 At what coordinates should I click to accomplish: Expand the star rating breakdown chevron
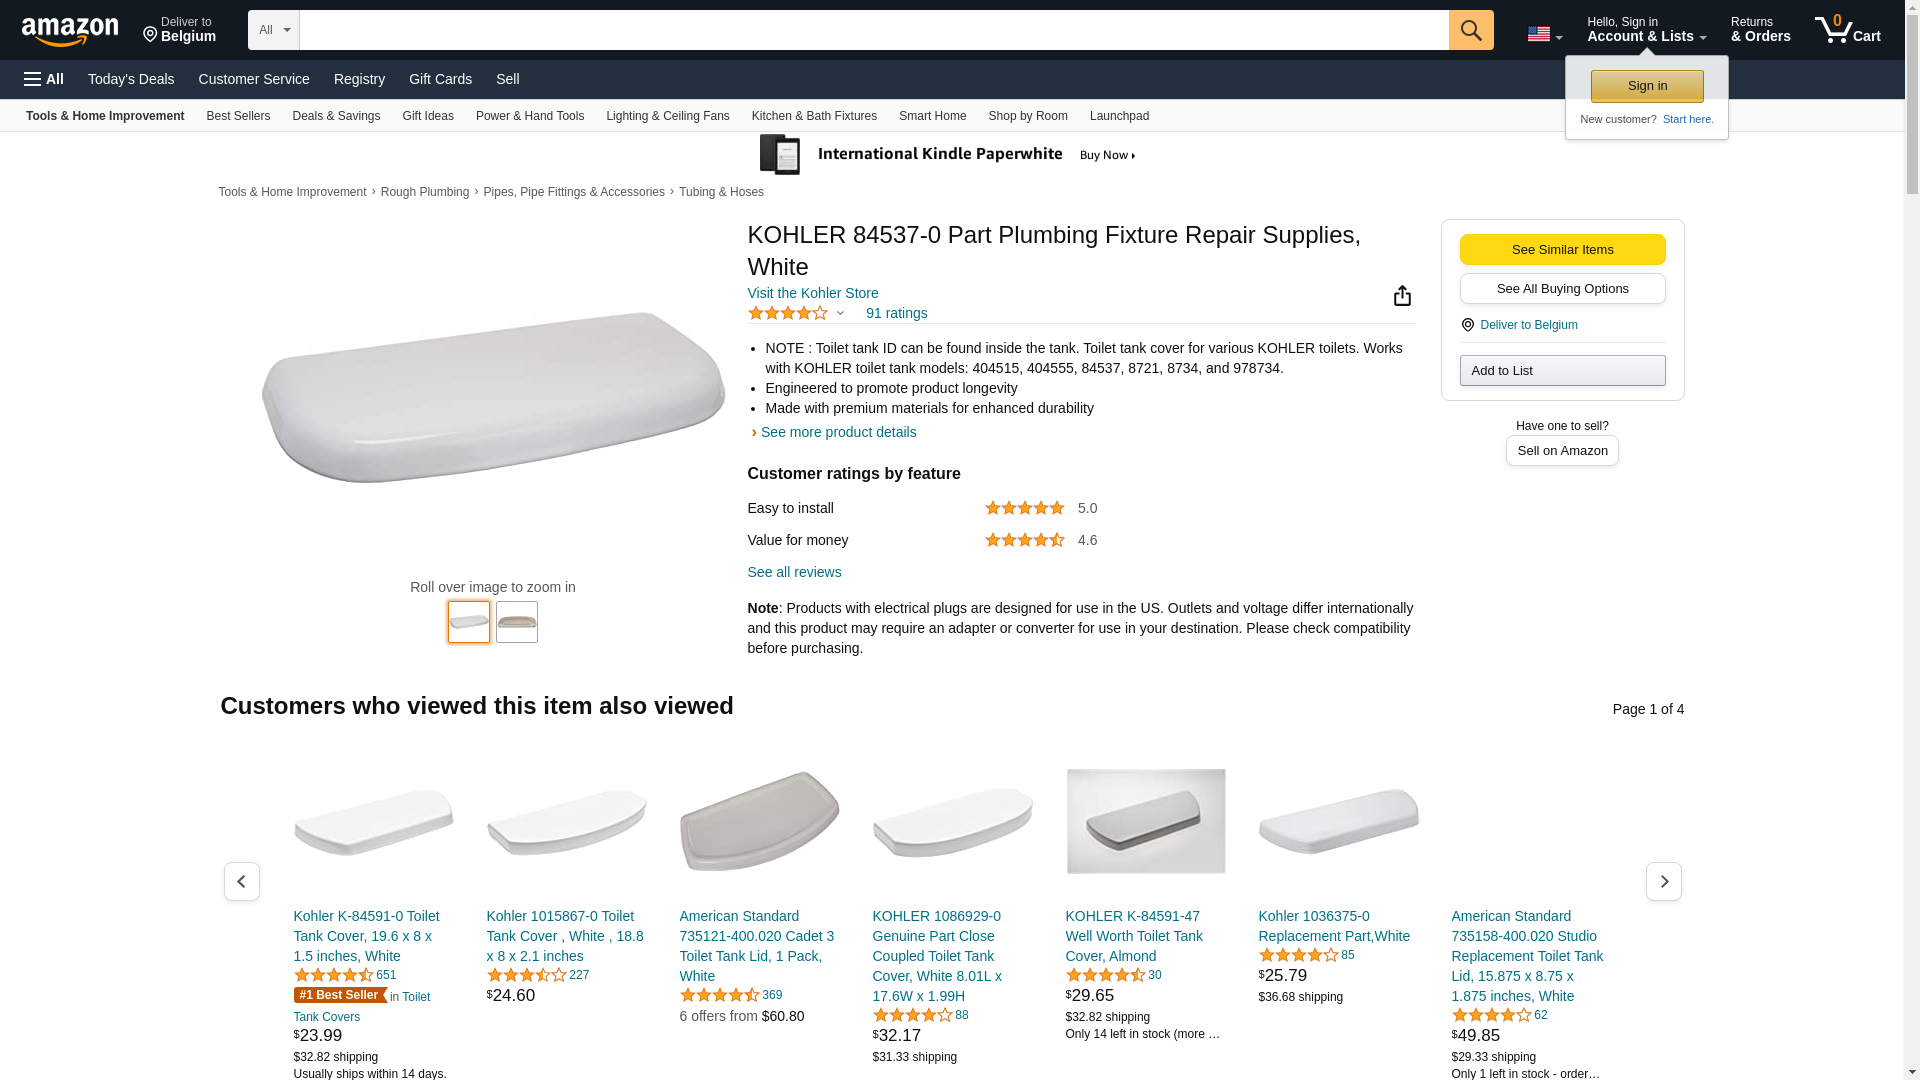840,314
